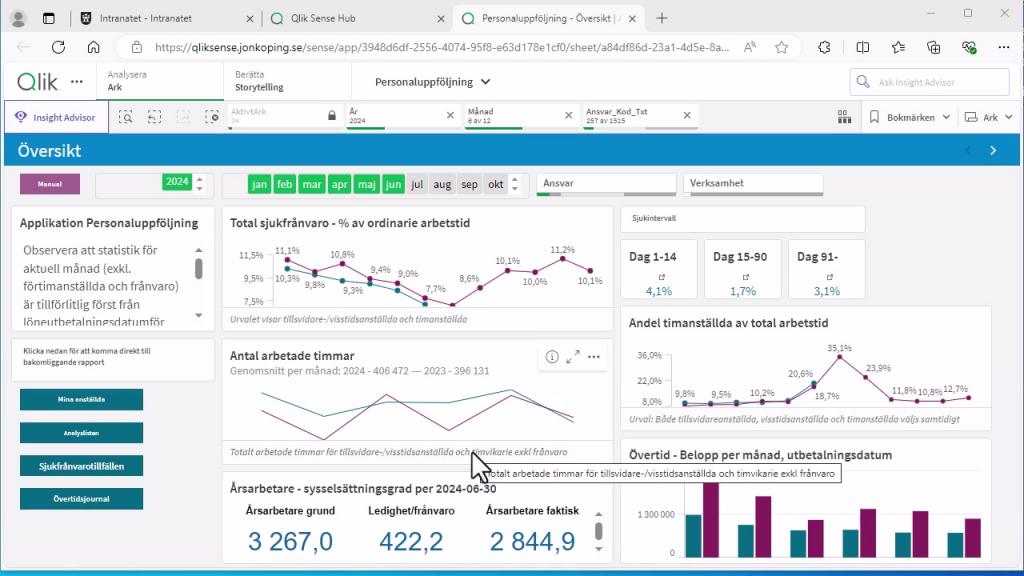
Task: Open browser favorites list icon
Action: [899, 47]
